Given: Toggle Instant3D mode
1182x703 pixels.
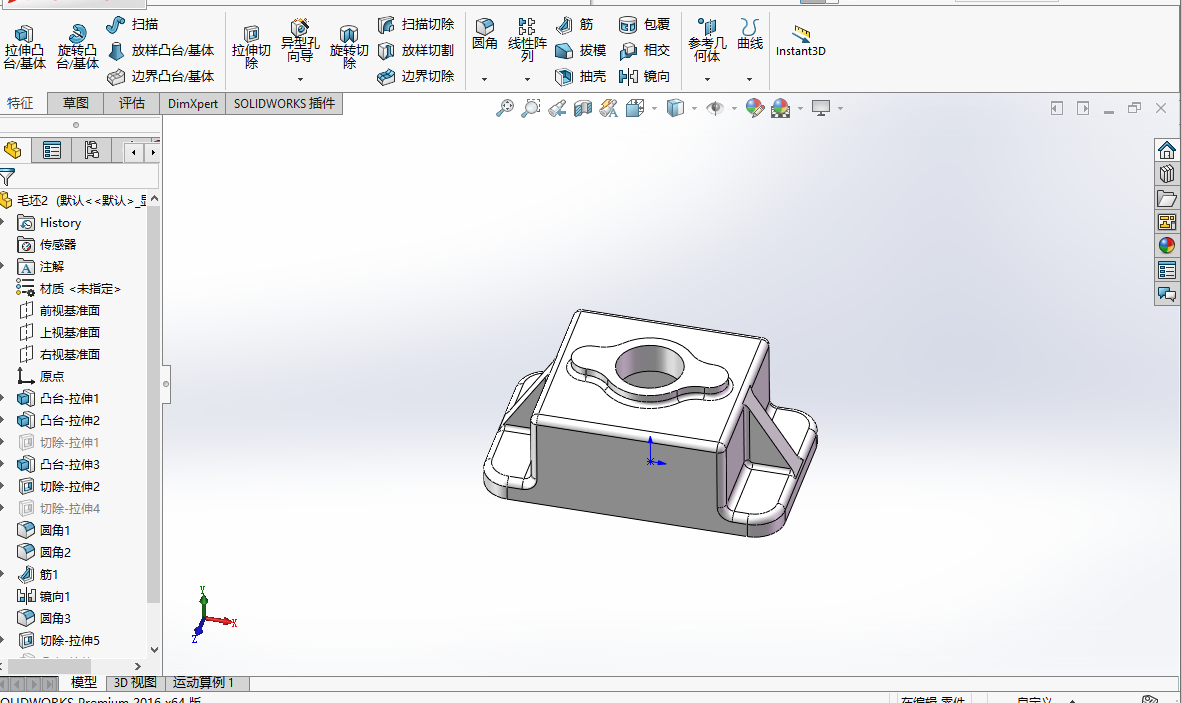Looking at the screenshot, I should pos(801,41).
